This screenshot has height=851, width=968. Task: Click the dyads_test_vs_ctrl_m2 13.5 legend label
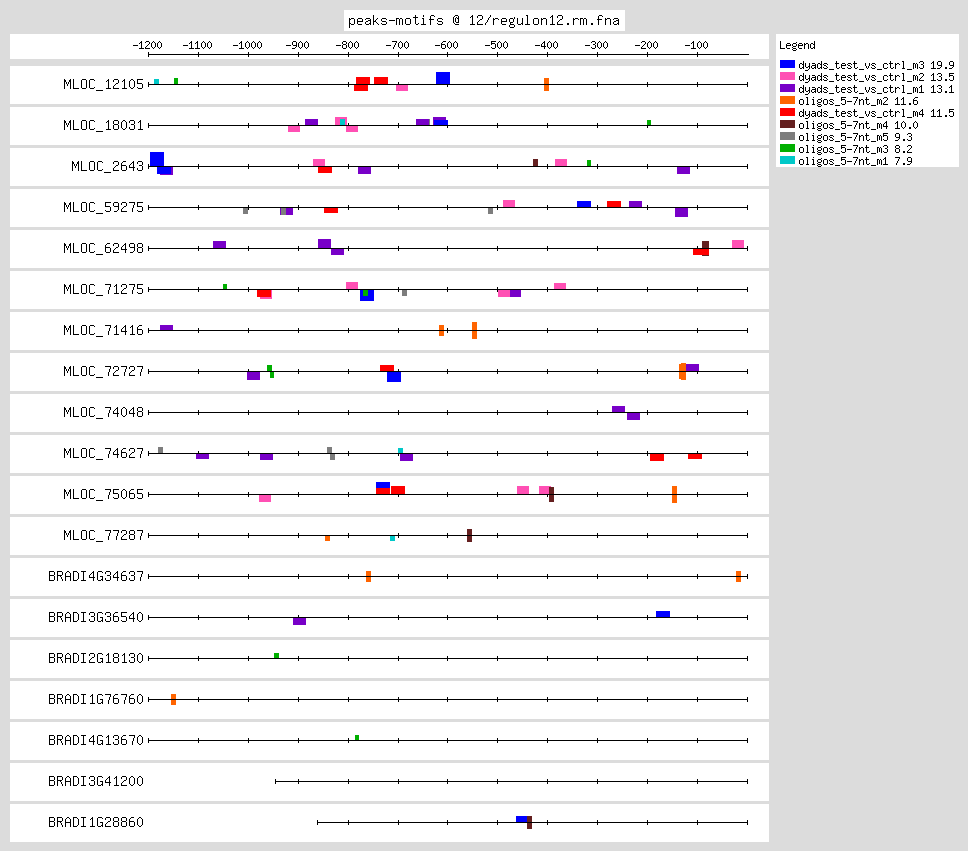tap(875, 76)
